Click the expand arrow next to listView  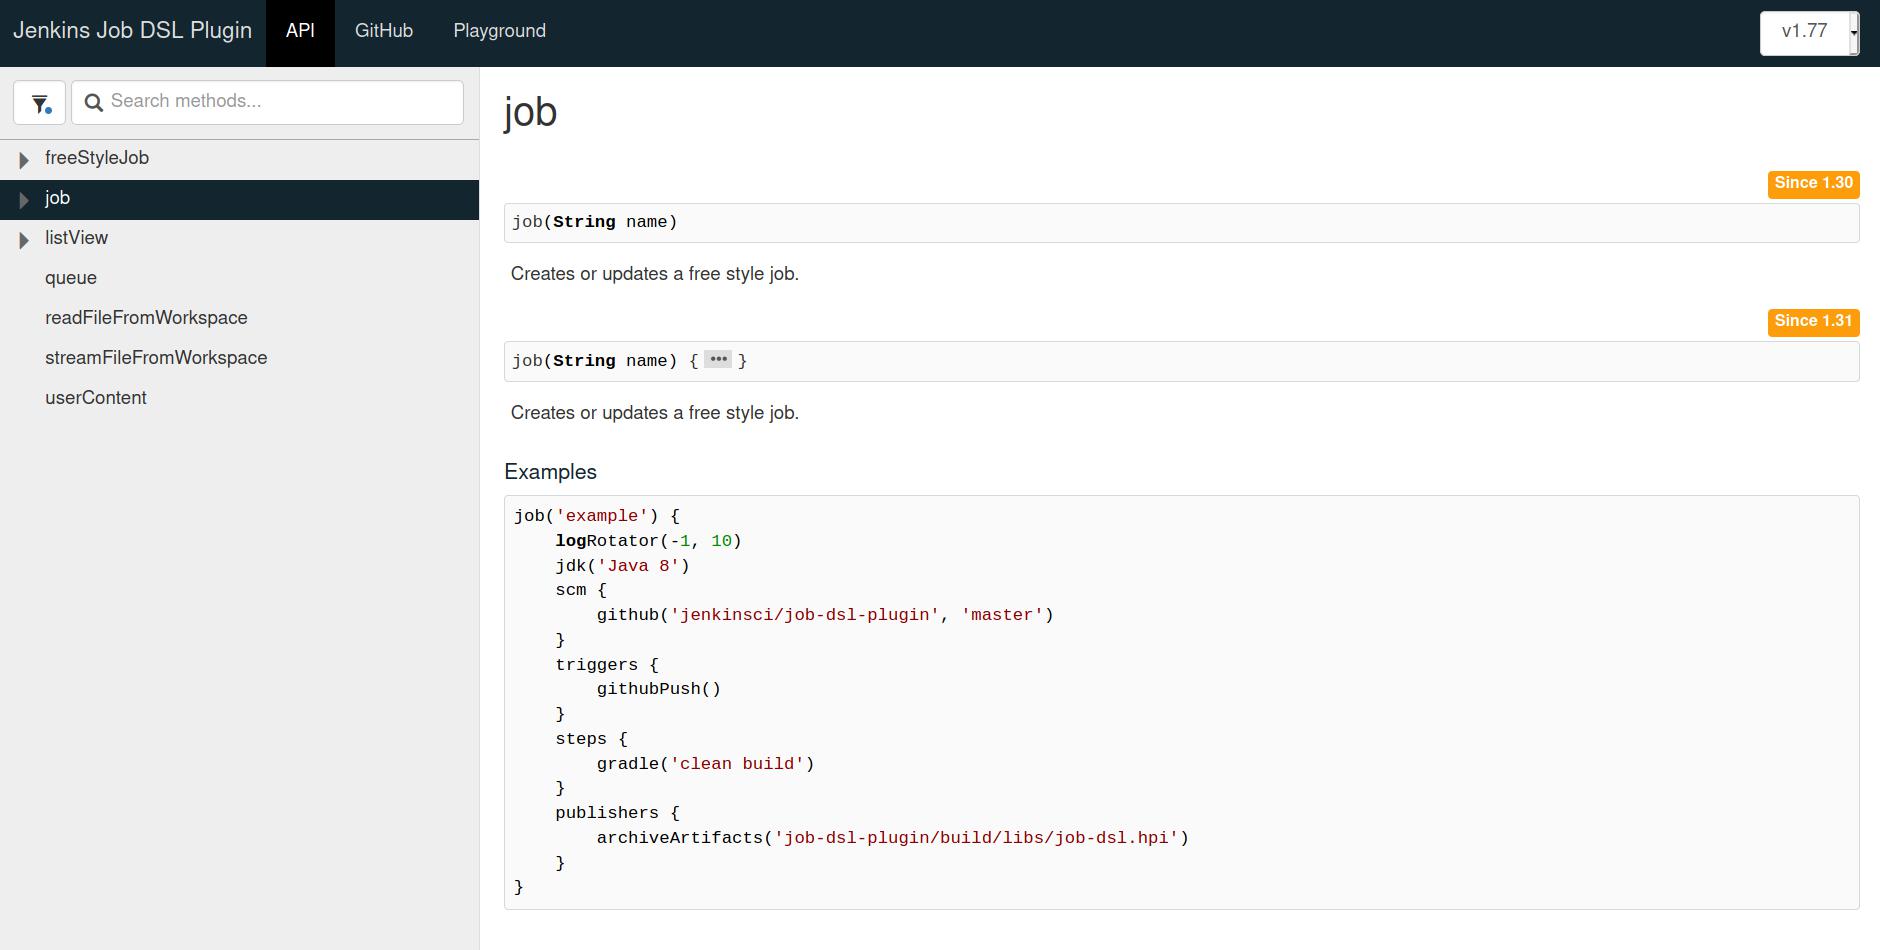tap(23, 238)
